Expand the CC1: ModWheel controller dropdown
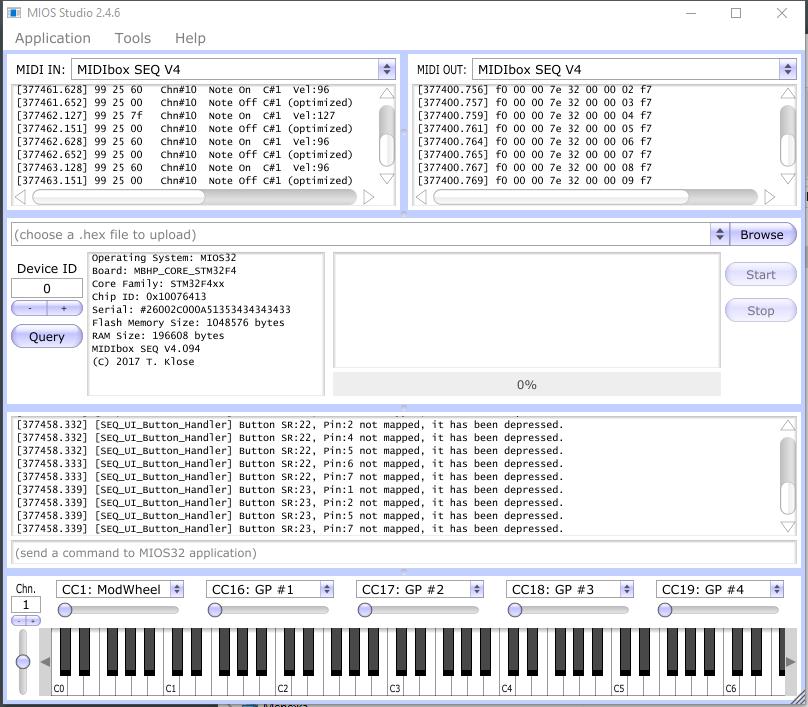 (x=176, y=589)
